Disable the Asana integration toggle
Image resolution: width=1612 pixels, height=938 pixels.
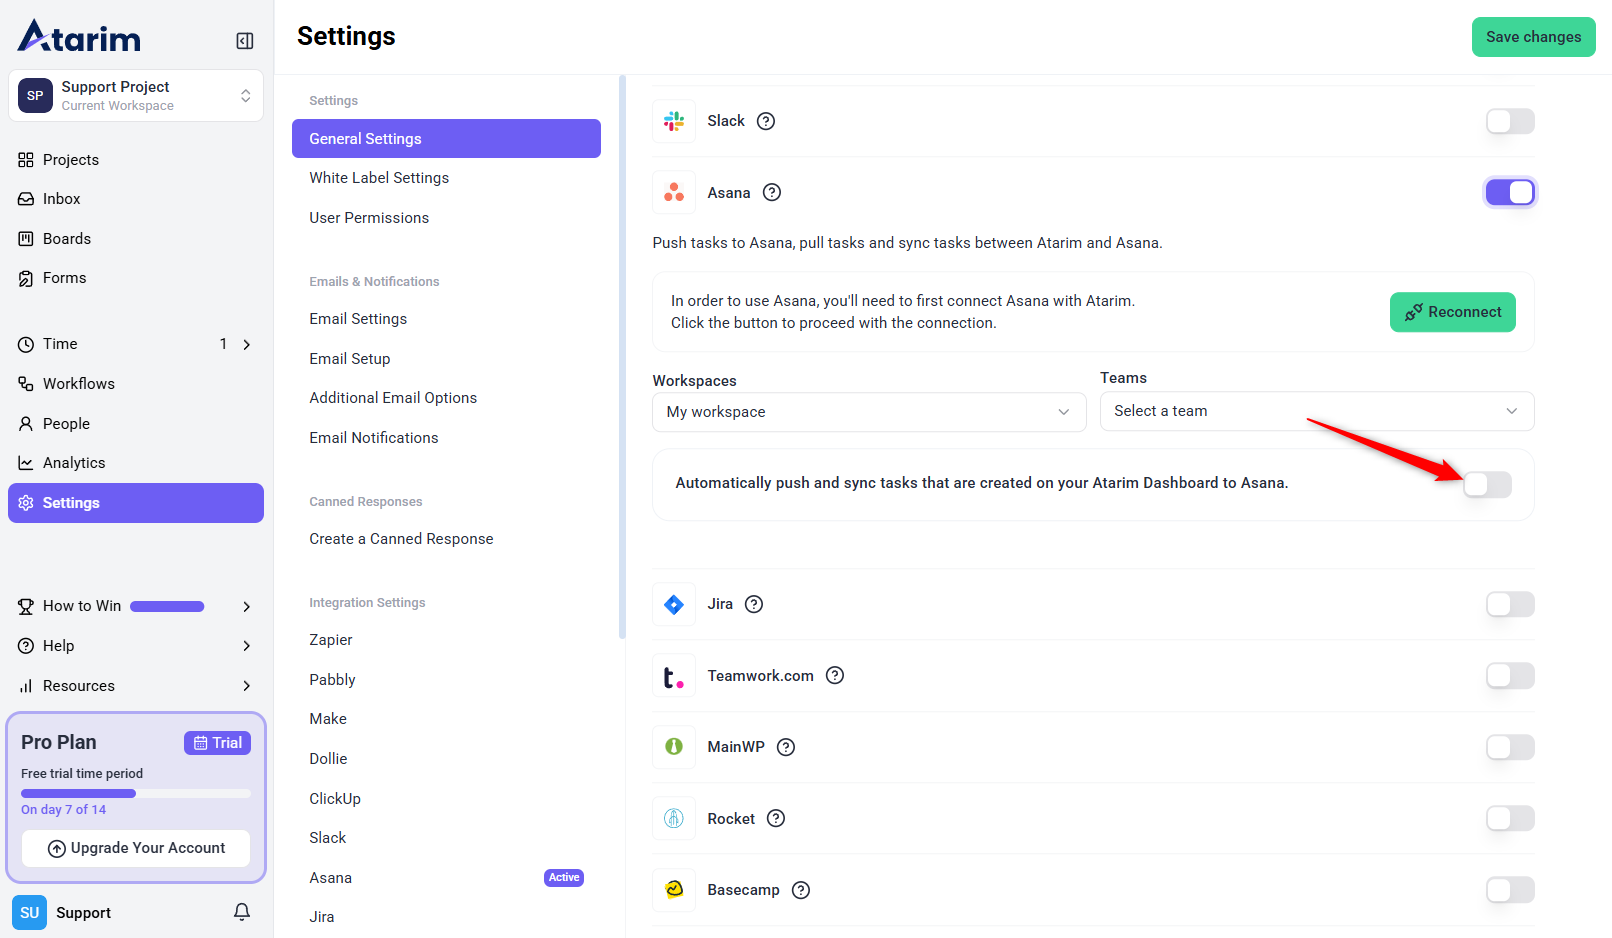(x=1509, y=193)
